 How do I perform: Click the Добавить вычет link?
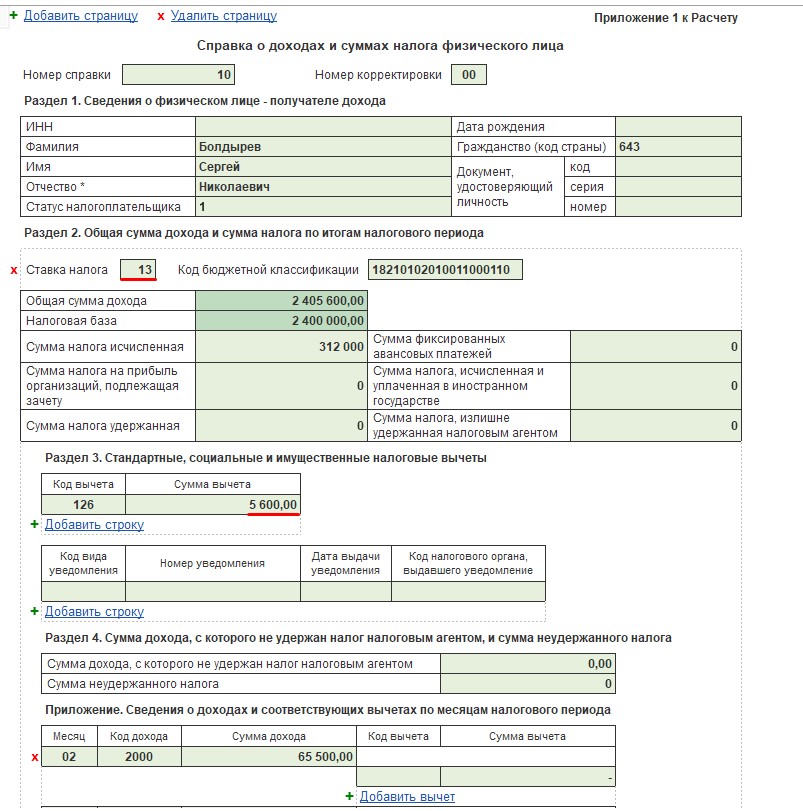coord(407,797)
